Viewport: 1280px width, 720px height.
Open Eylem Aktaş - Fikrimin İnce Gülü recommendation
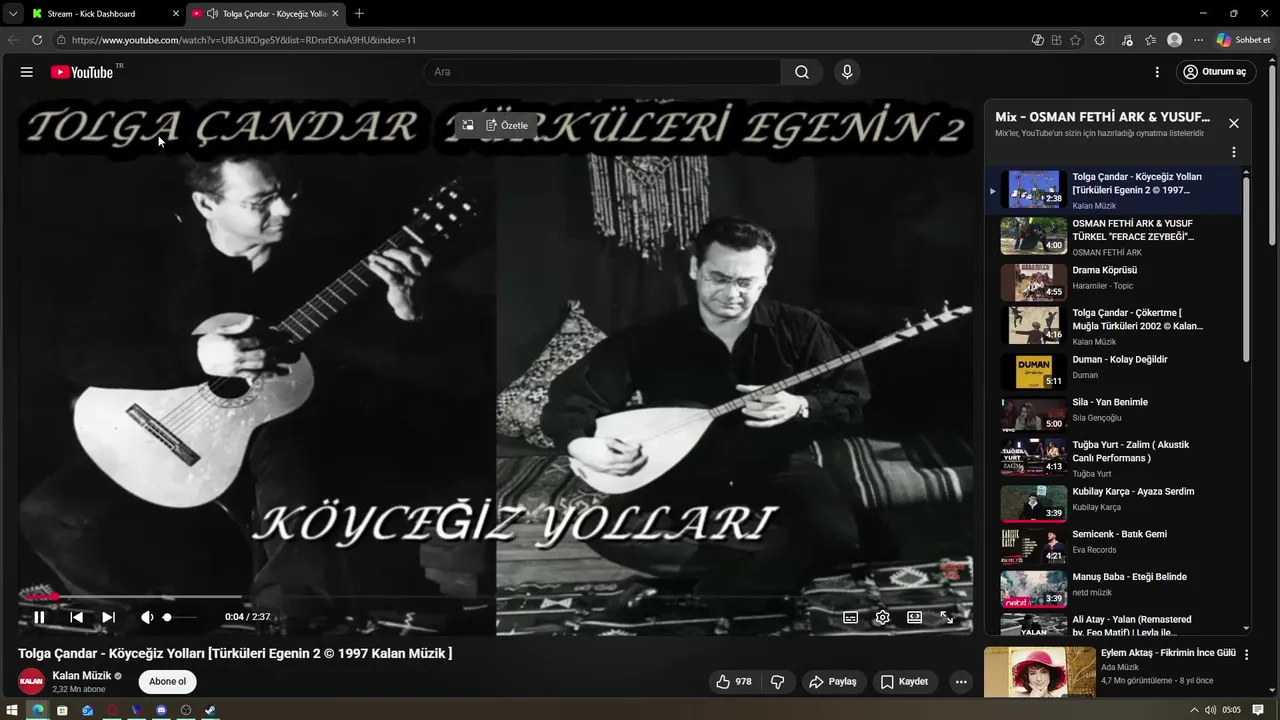[1168, 653]
